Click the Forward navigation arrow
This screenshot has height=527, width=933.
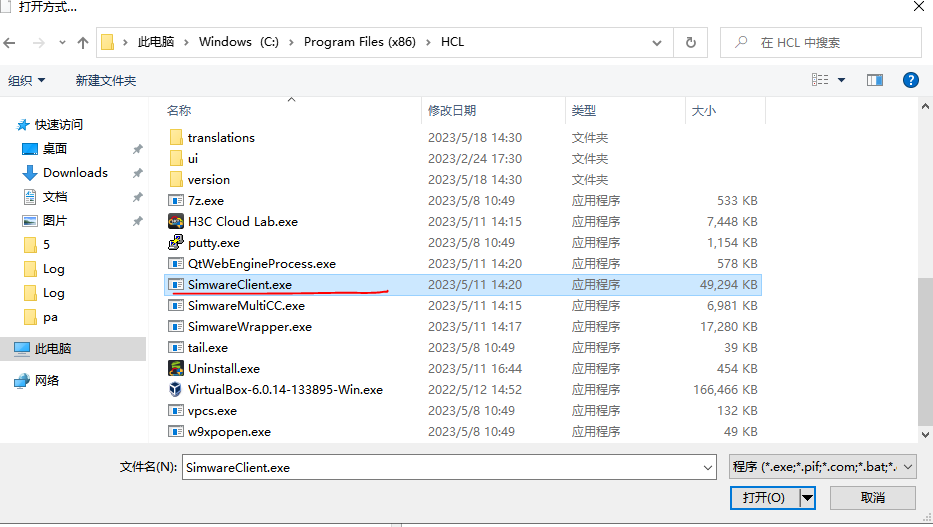point(38,43)
